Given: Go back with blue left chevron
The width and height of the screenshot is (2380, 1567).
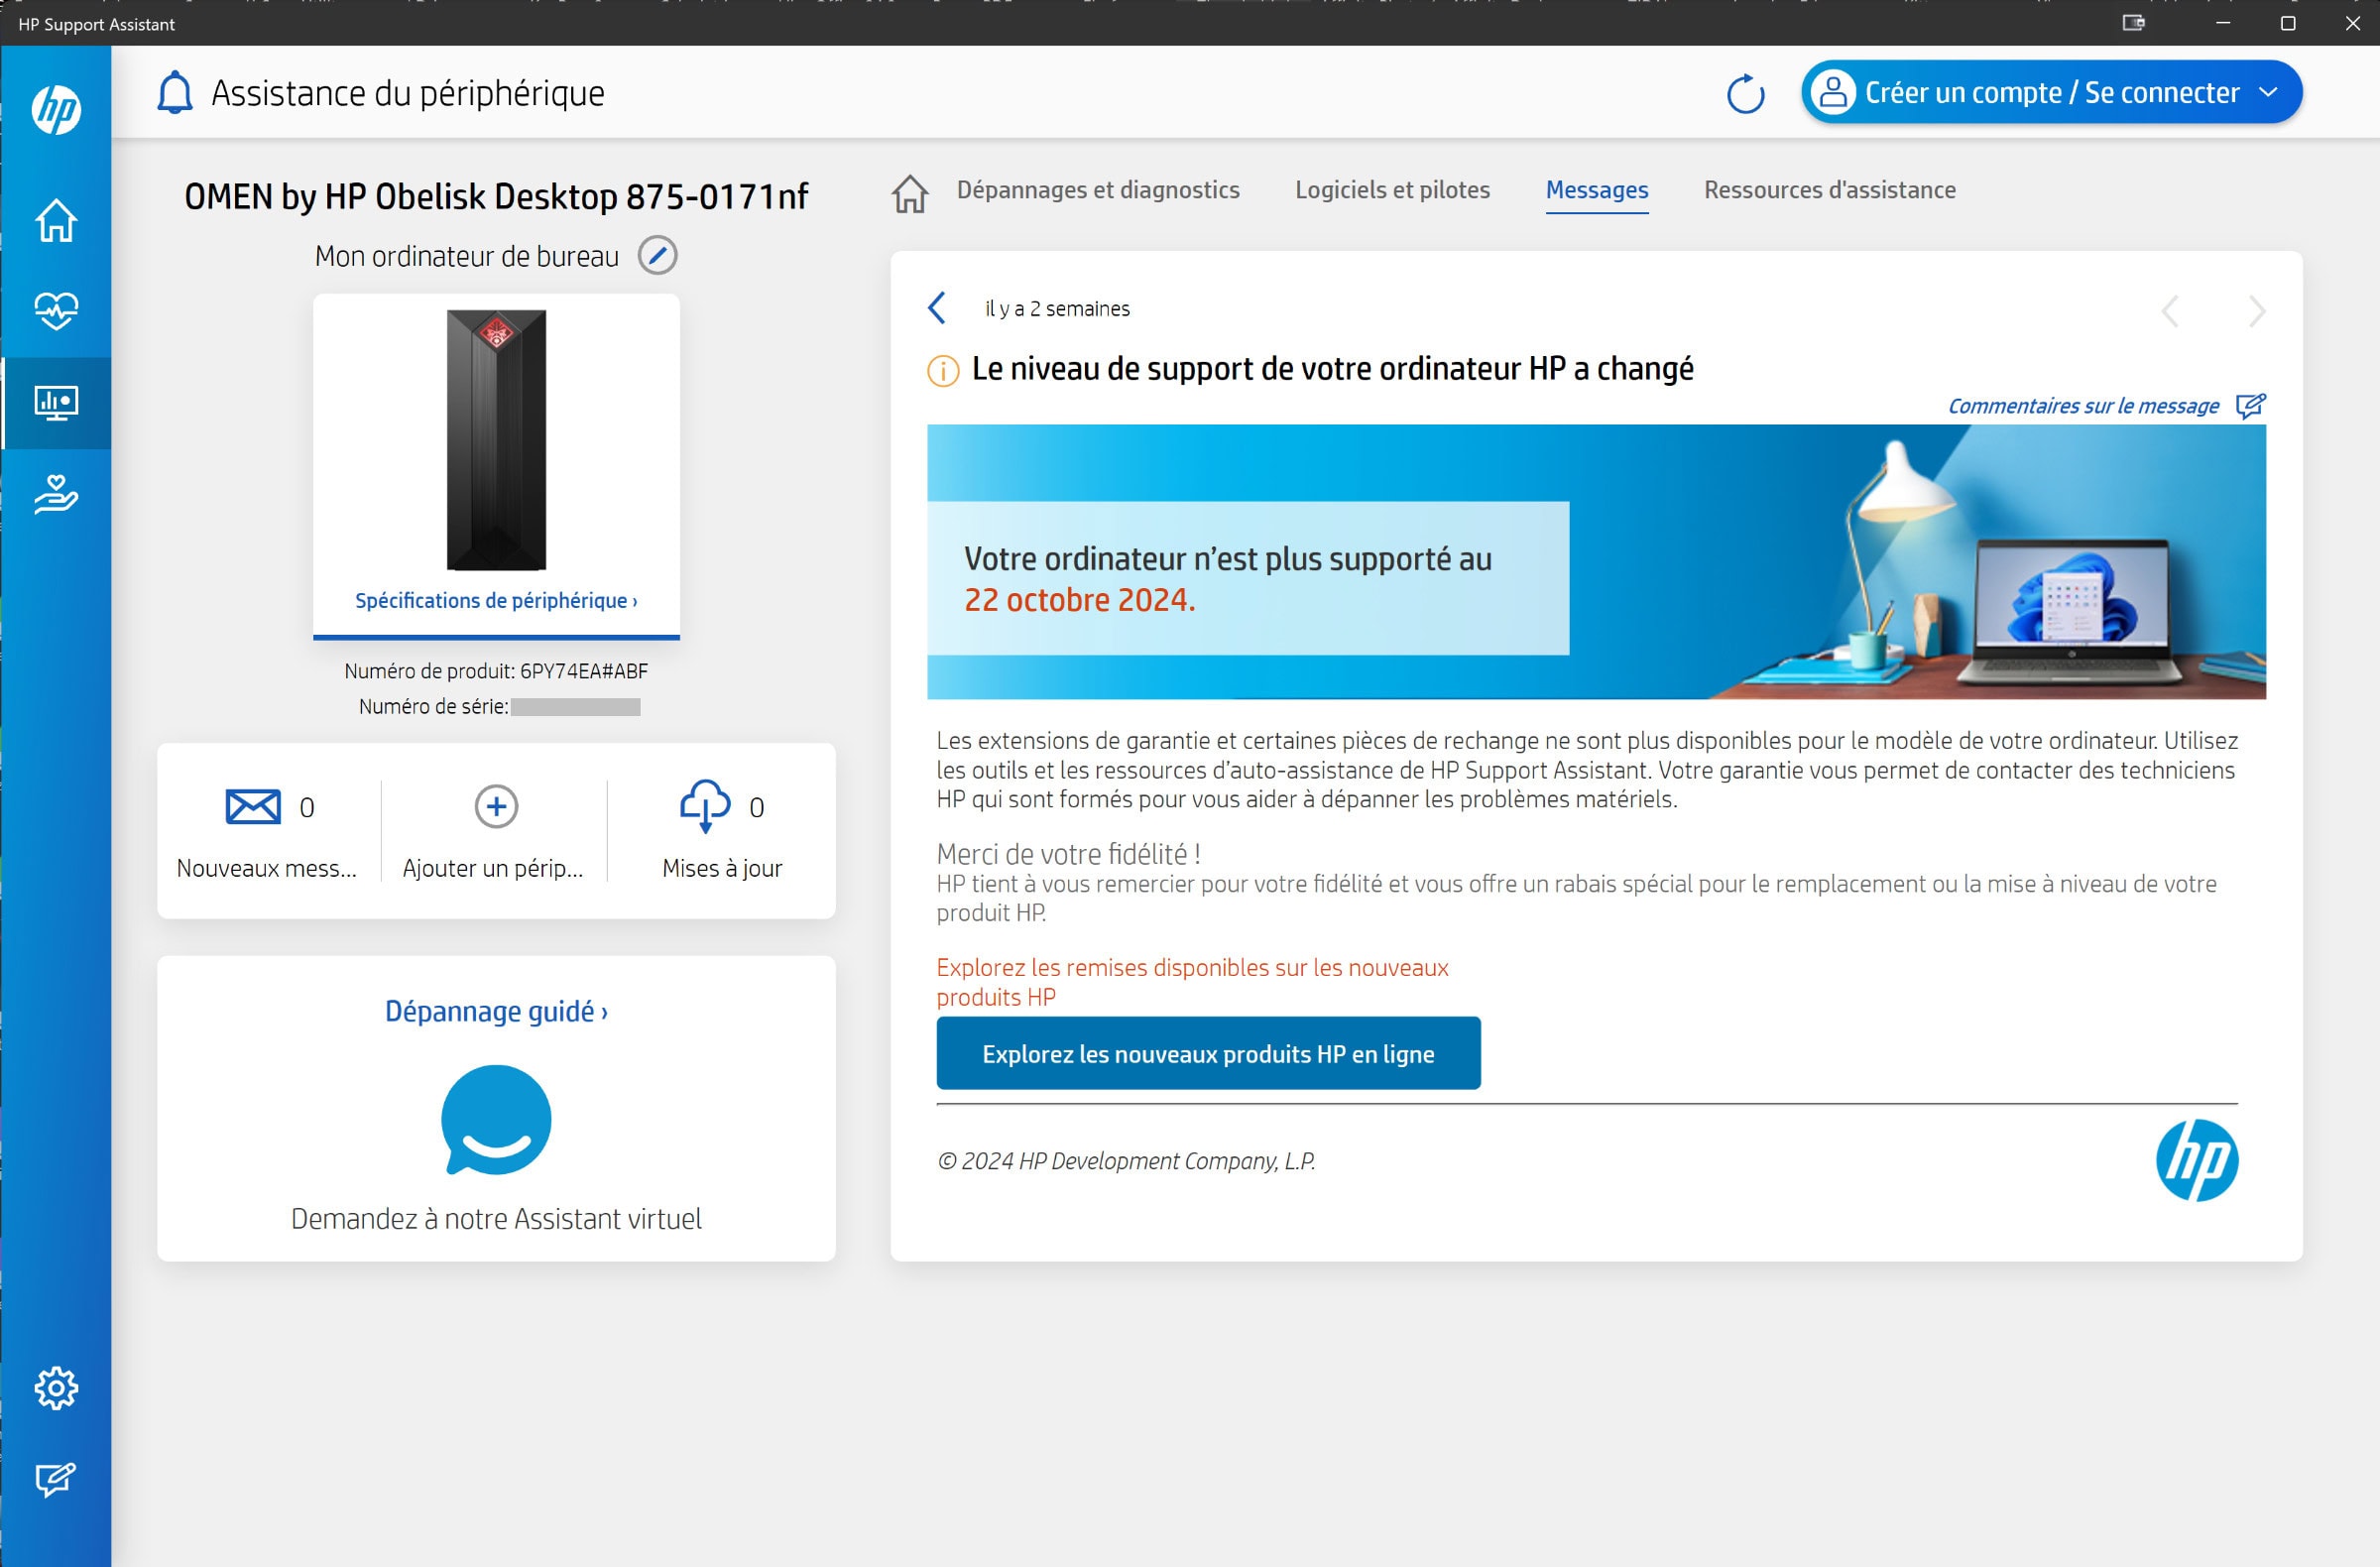Looking at the screenshot, I should [x=937, y=308].
